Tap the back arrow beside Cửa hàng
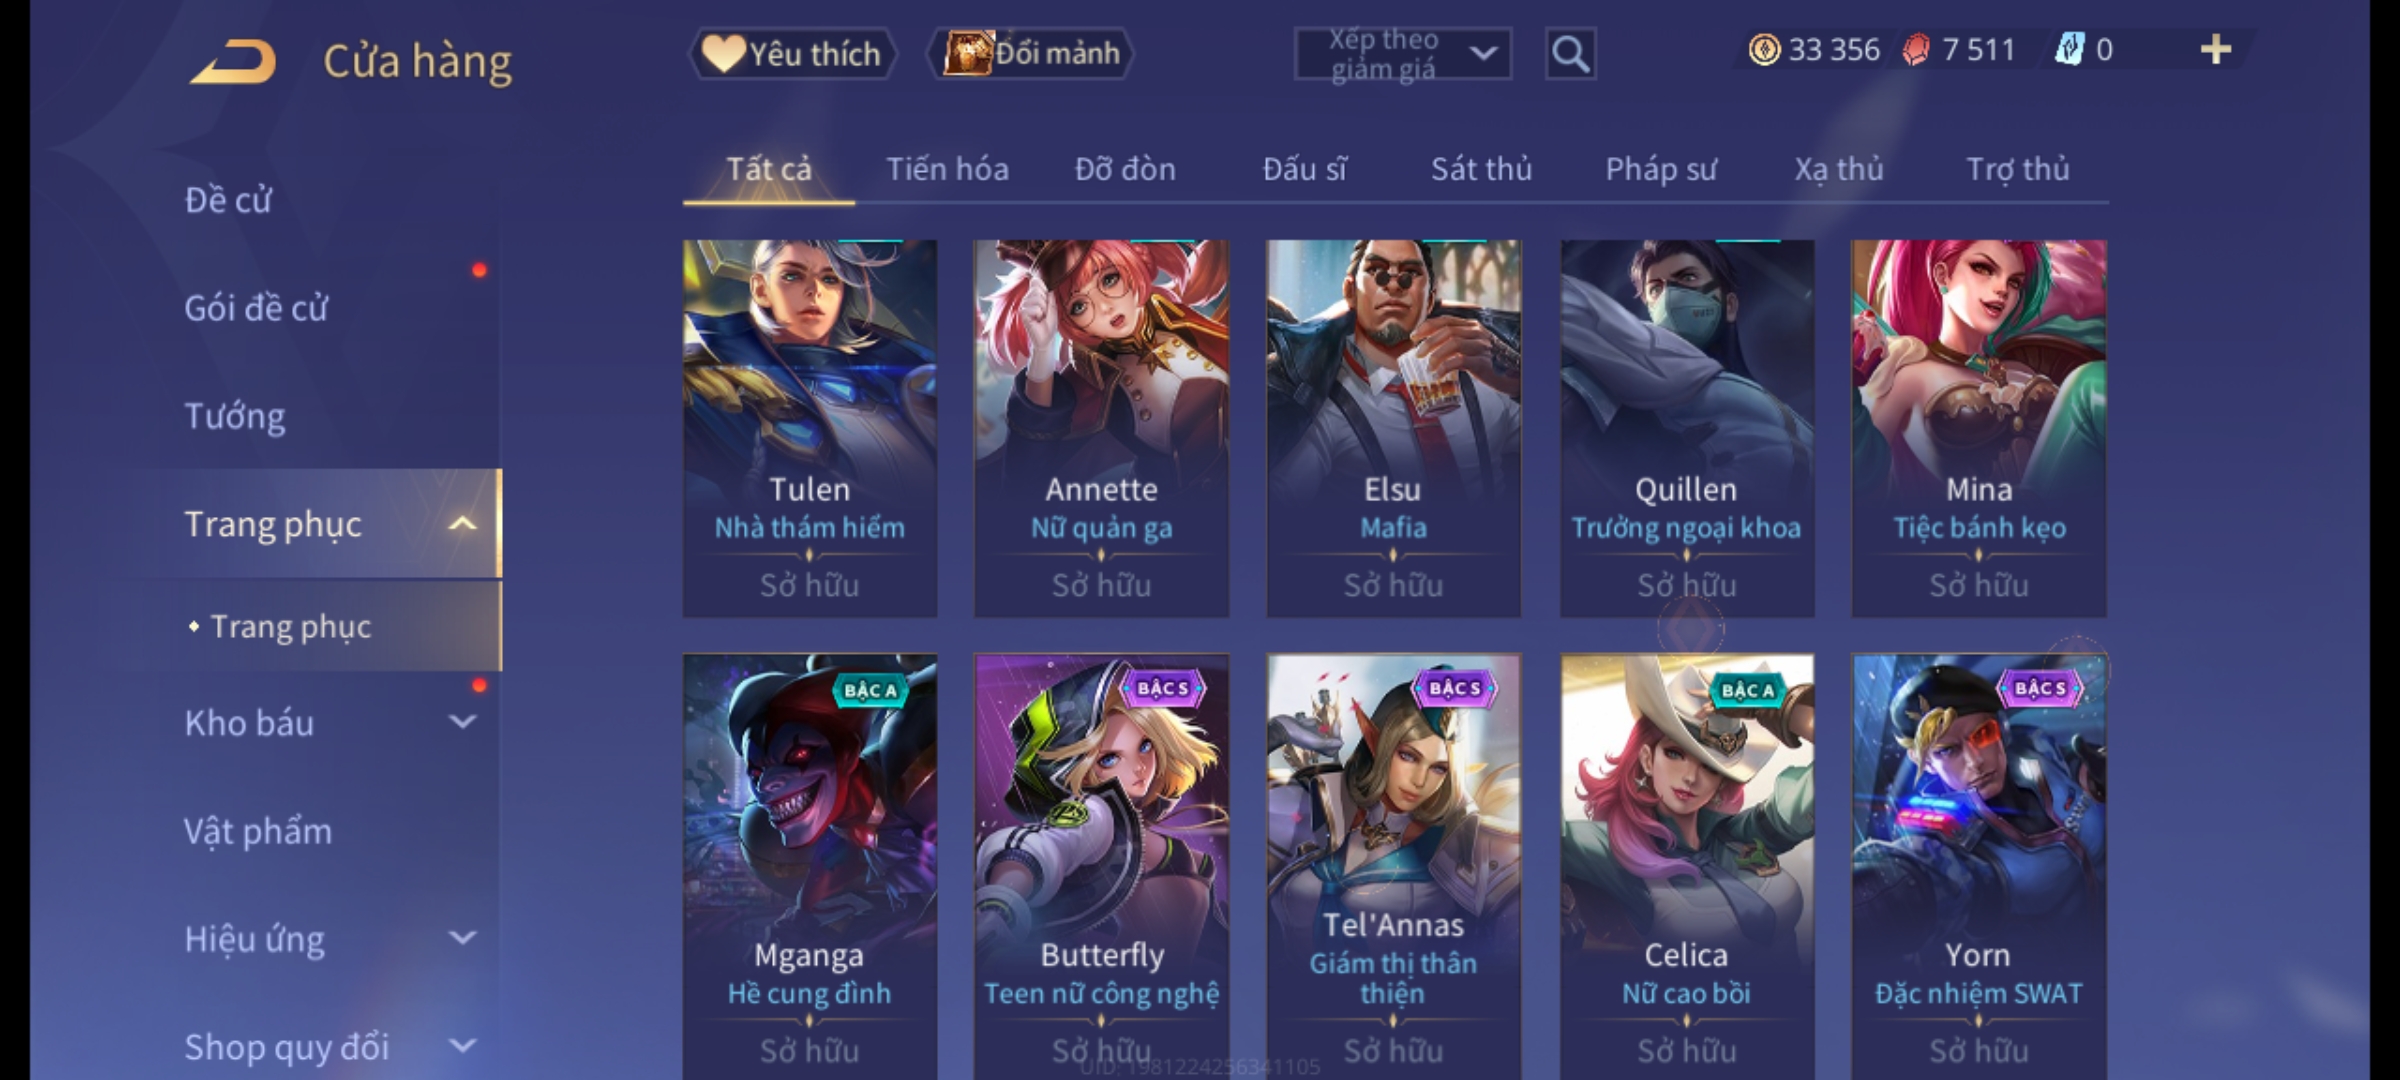The width and height of the screenshot is (2400, 1080). click(233, 61)
